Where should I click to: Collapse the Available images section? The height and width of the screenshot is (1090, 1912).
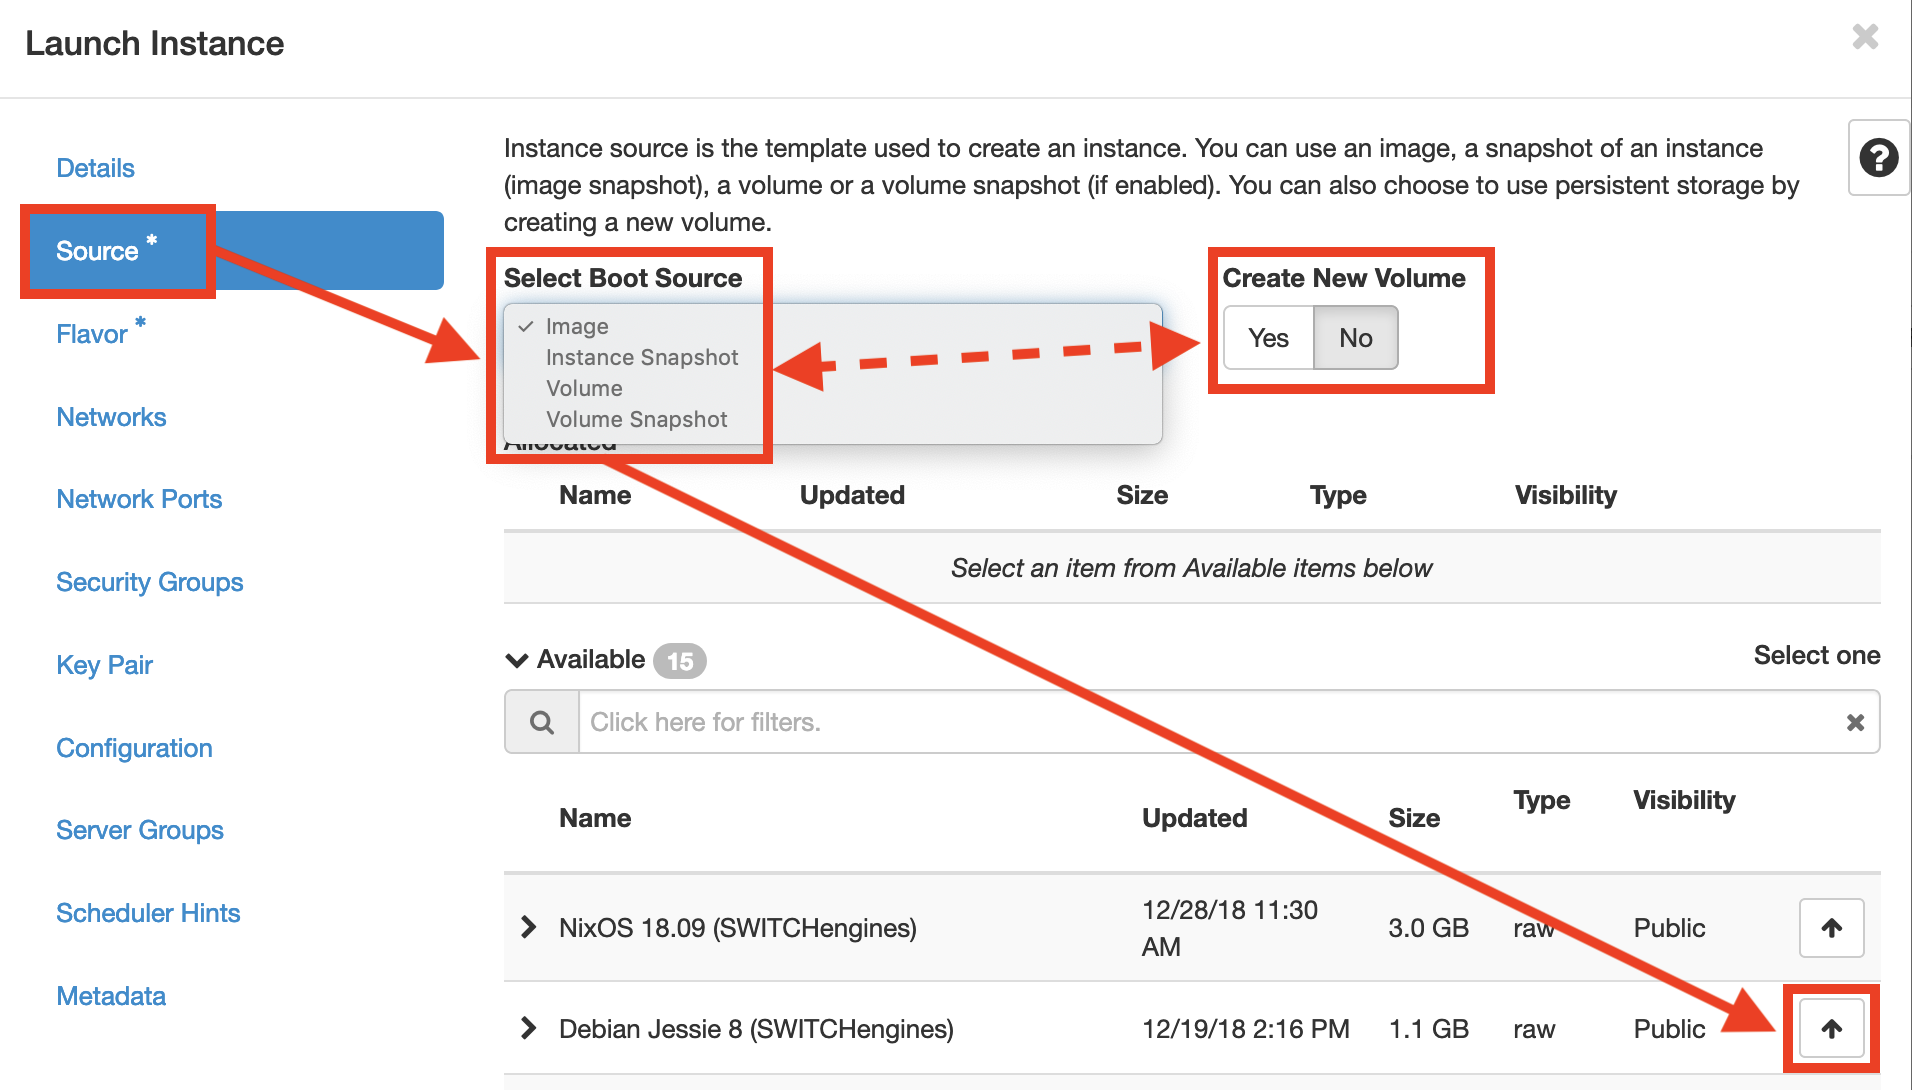tap(516, 659)
